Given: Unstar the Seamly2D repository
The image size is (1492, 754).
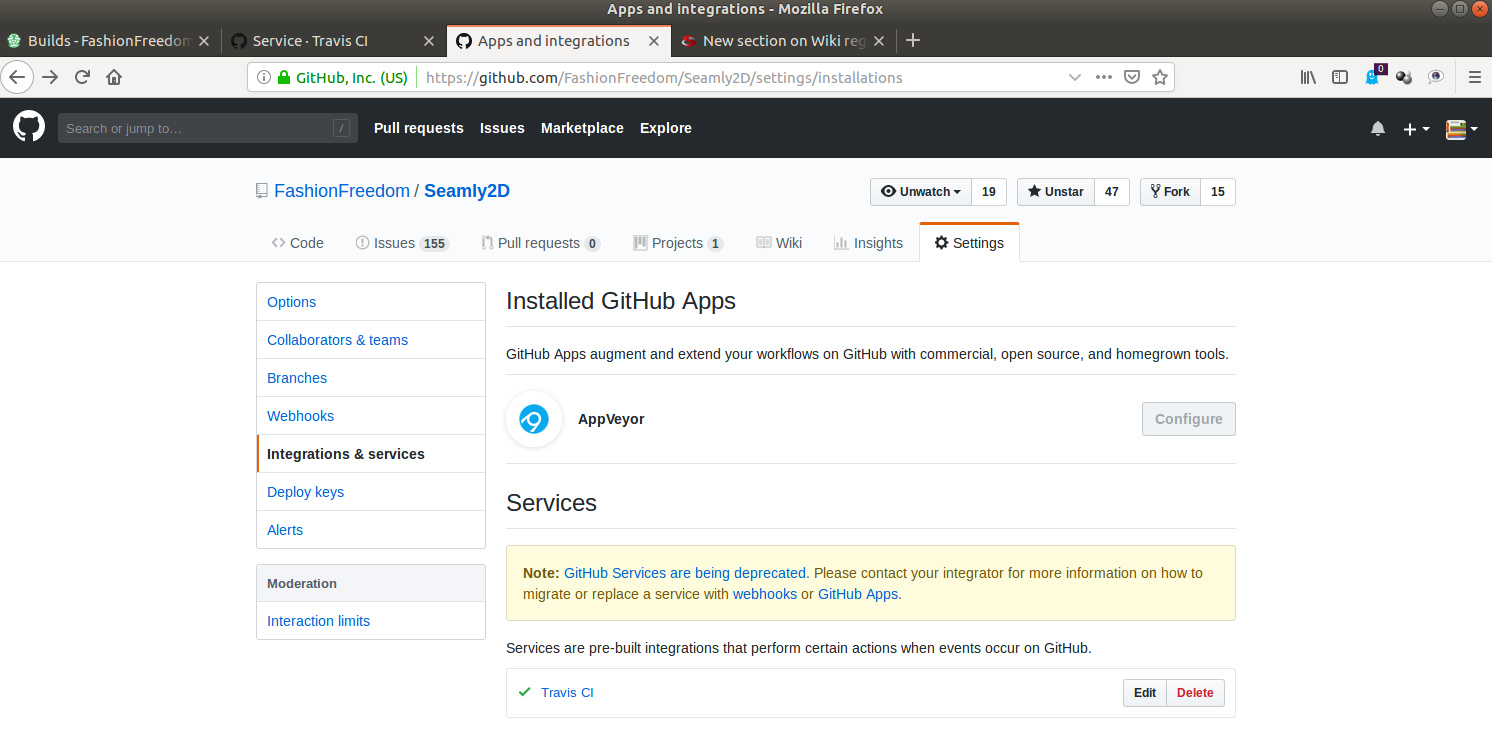Looking at the screenshot, I should 1056,192.
